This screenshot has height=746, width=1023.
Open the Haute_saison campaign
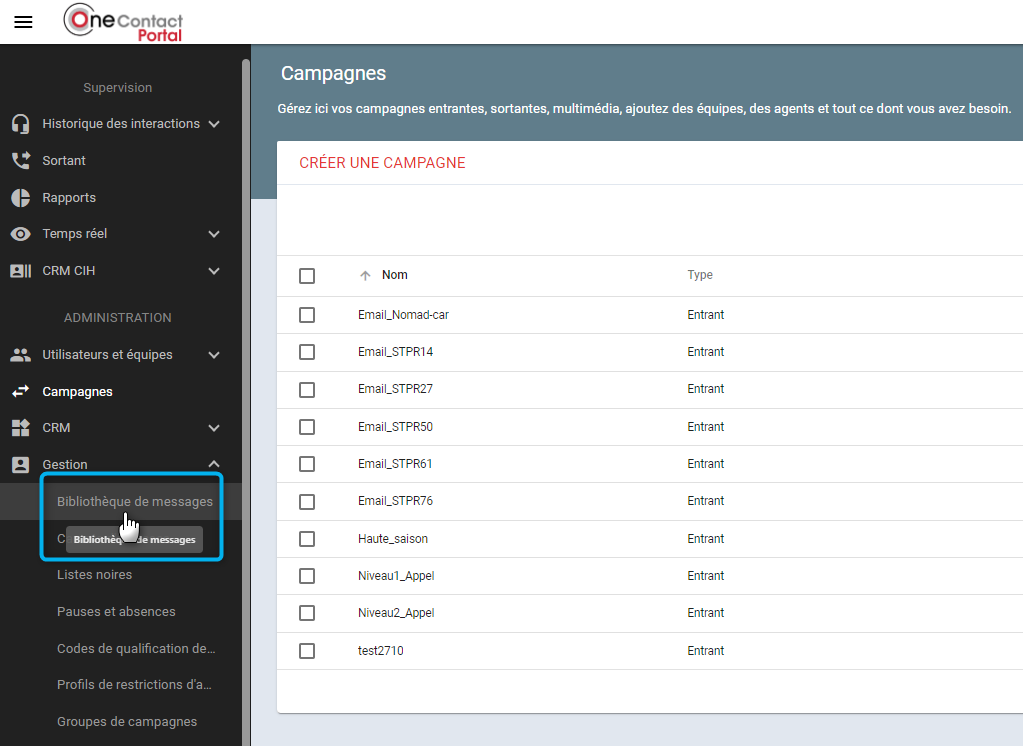coord(393,538)
